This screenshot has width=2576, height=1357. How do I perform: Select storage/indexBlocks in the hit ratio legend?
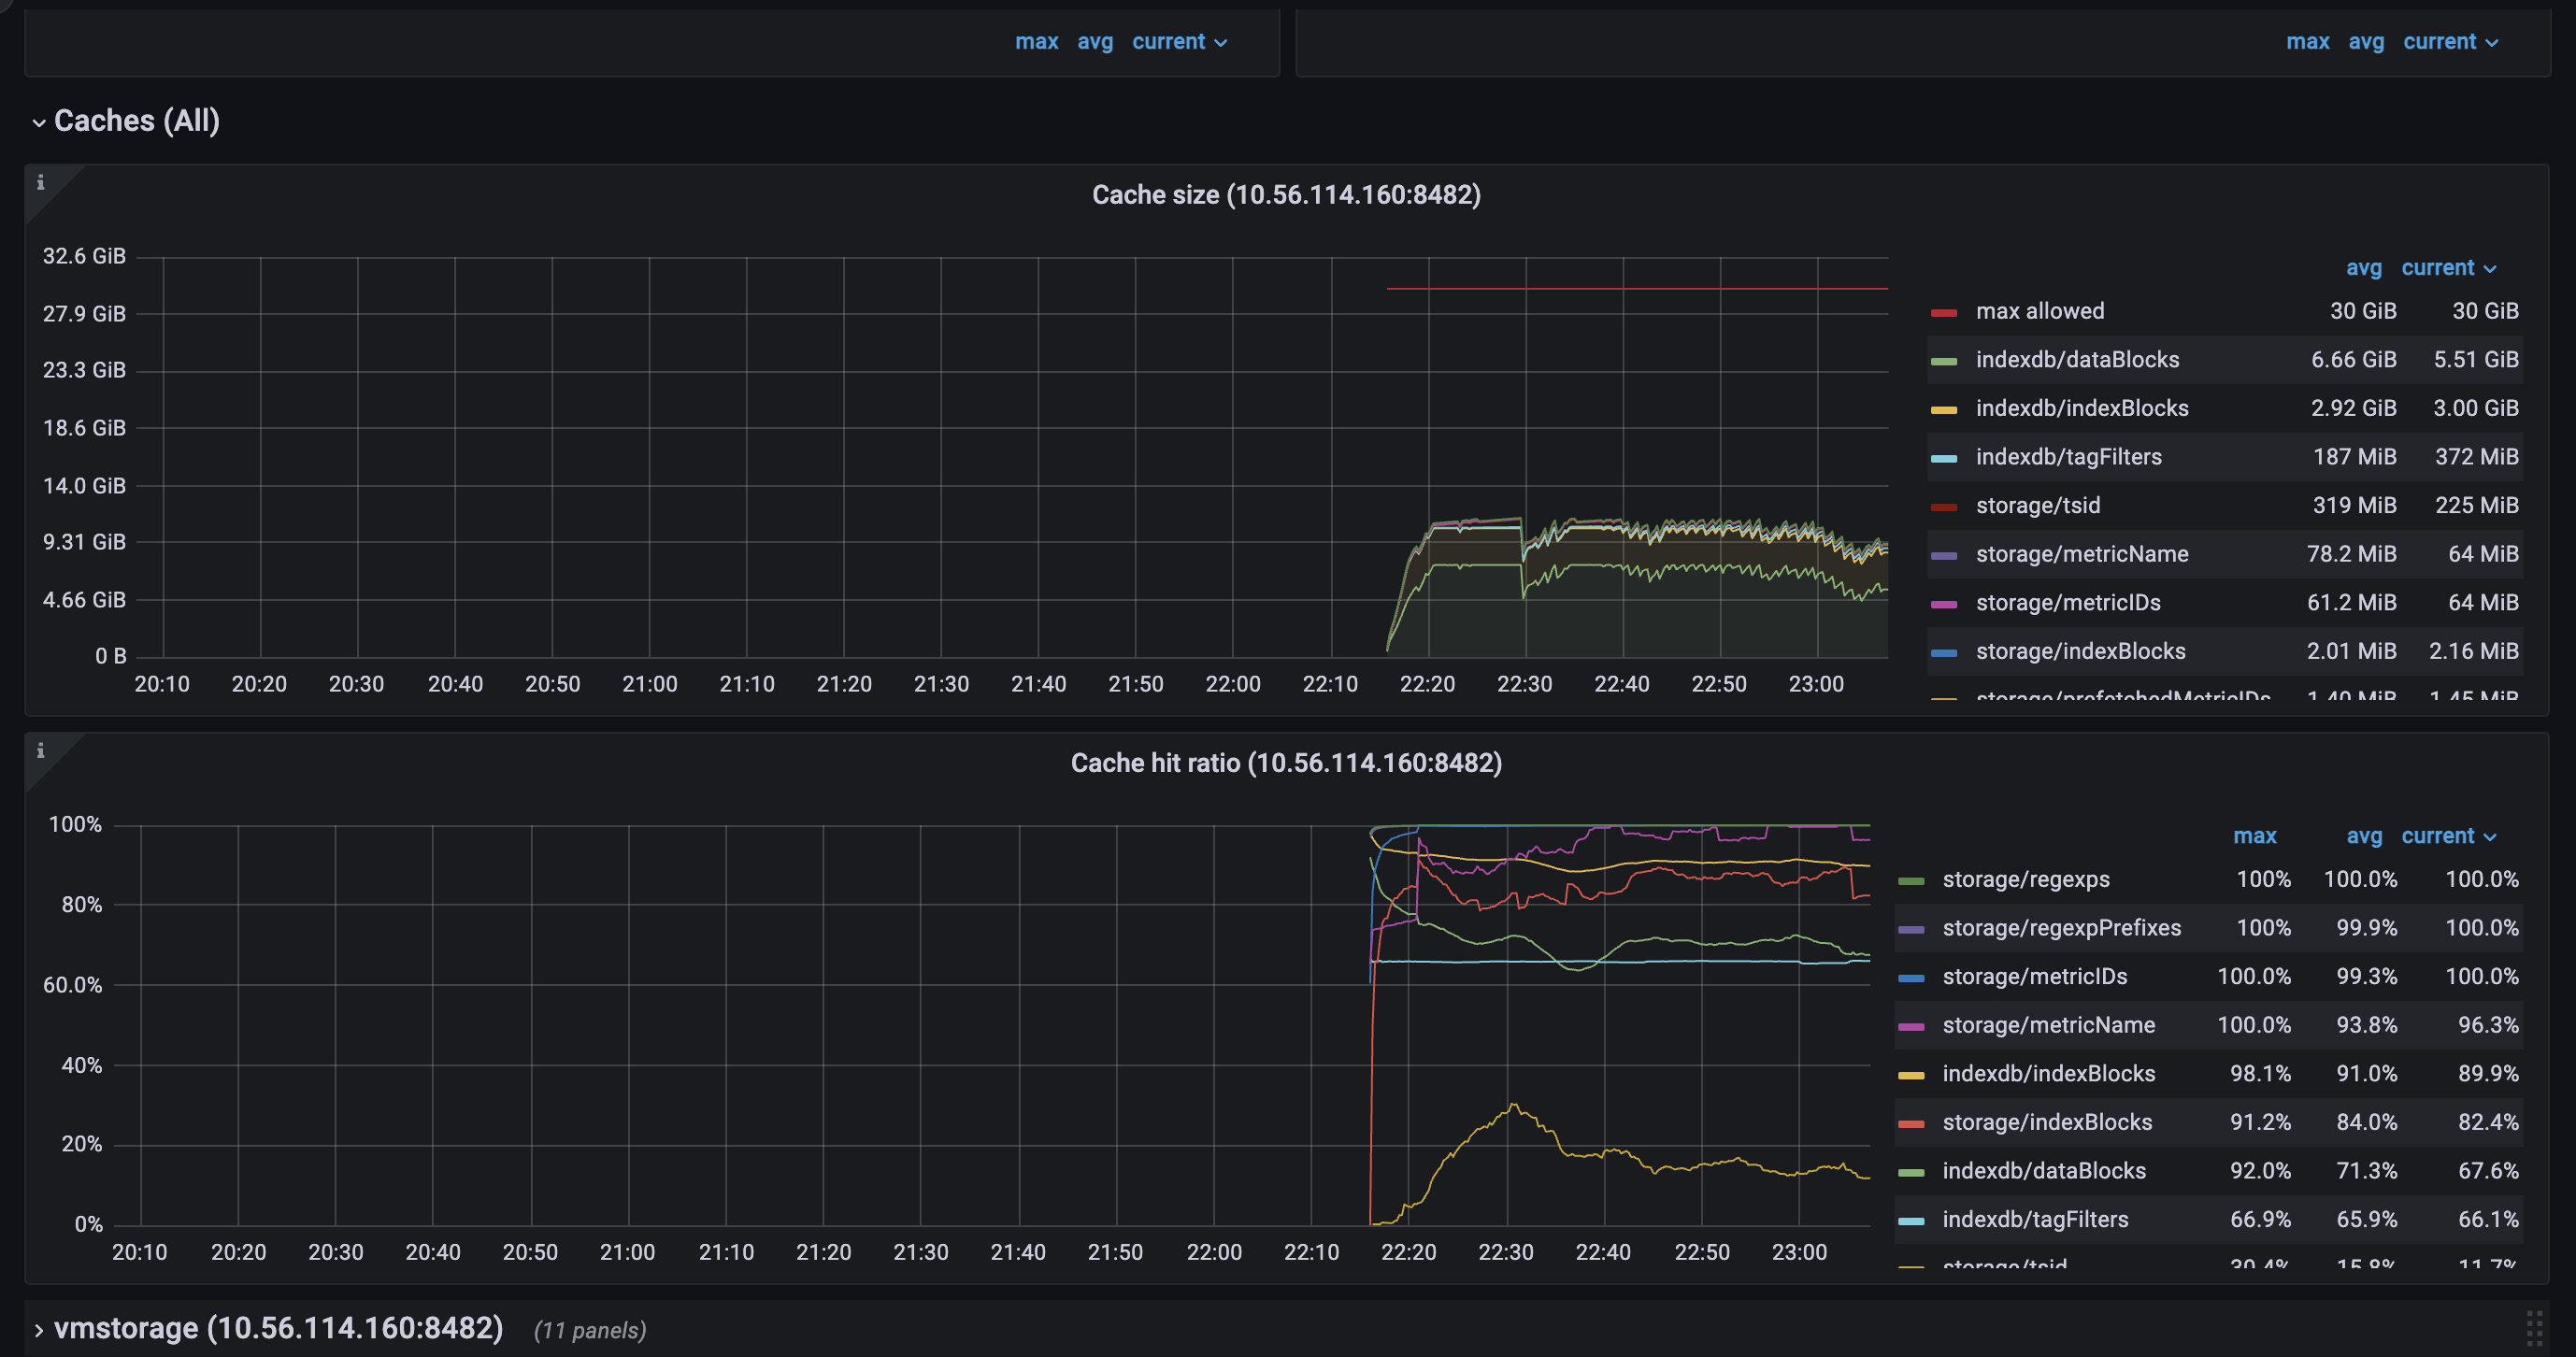[2046, 1122]
